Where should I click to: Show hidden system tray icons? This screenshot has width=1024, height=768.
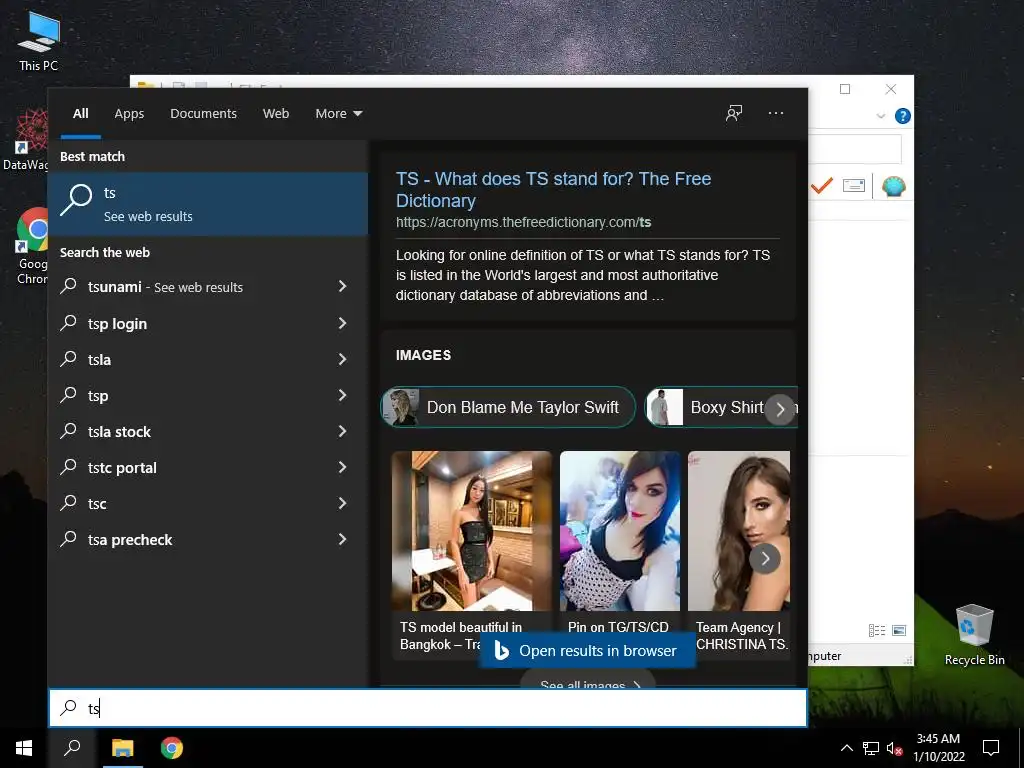point(846,748)
